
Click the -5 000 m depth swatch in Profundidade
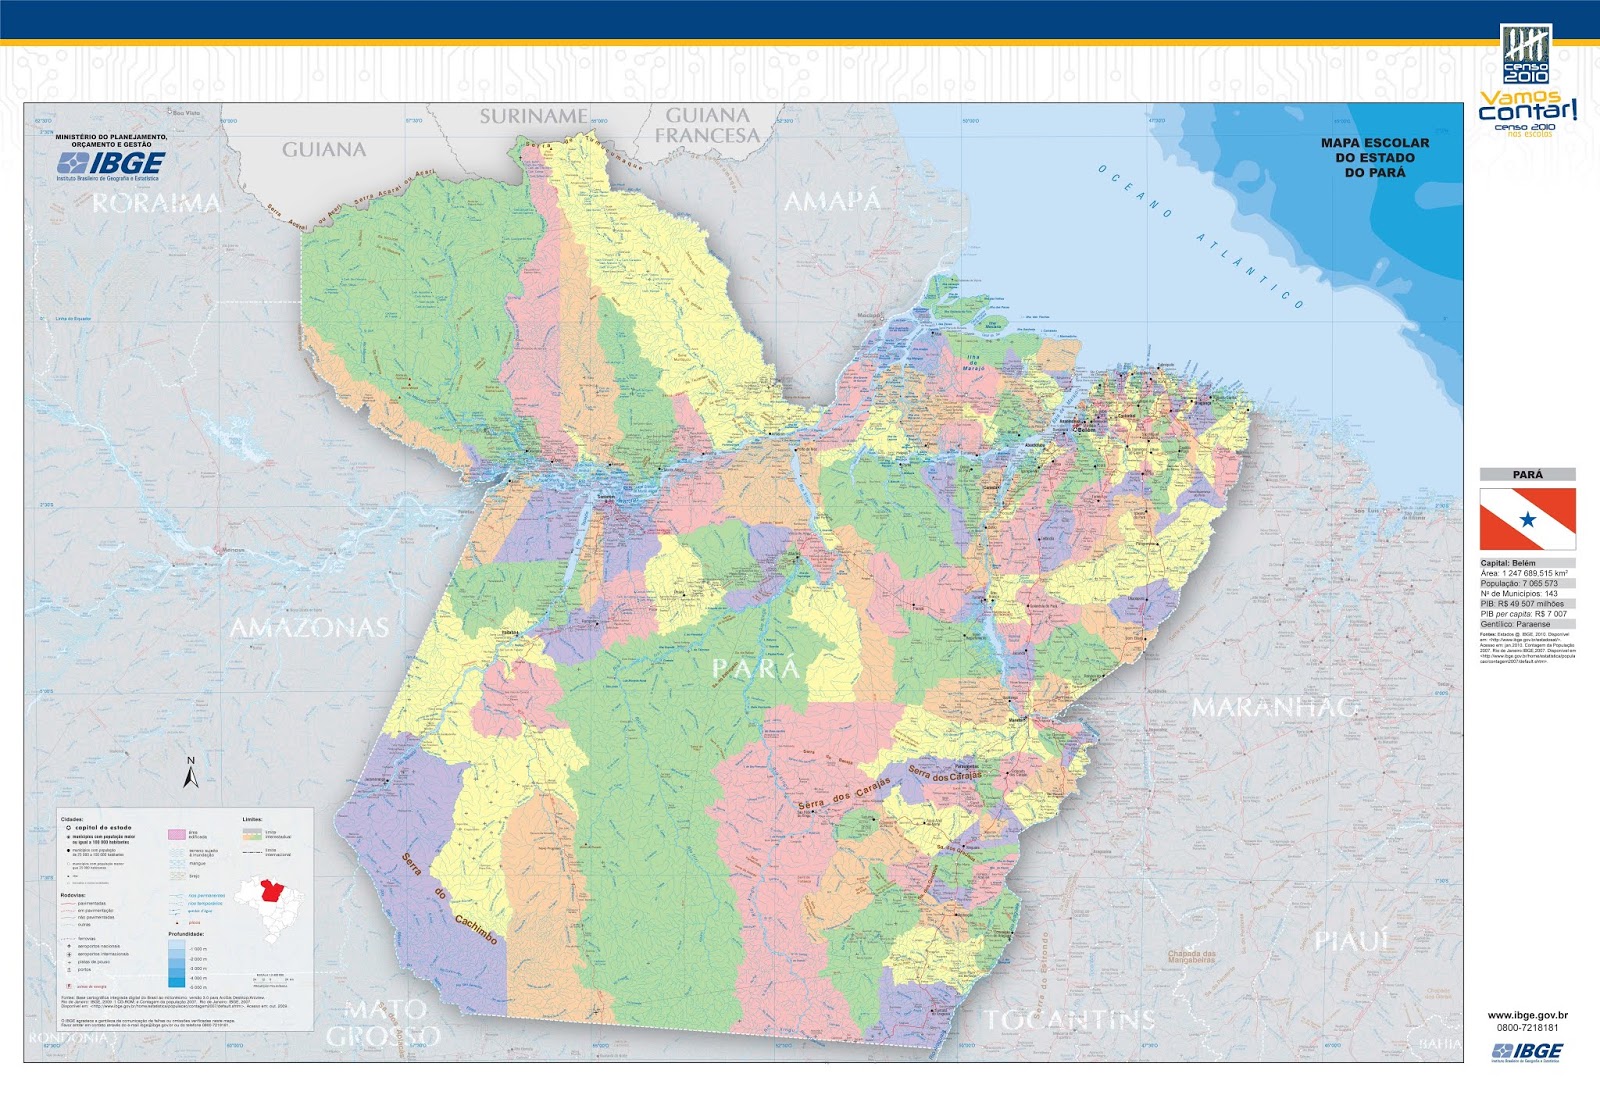[x=176, y=983]
